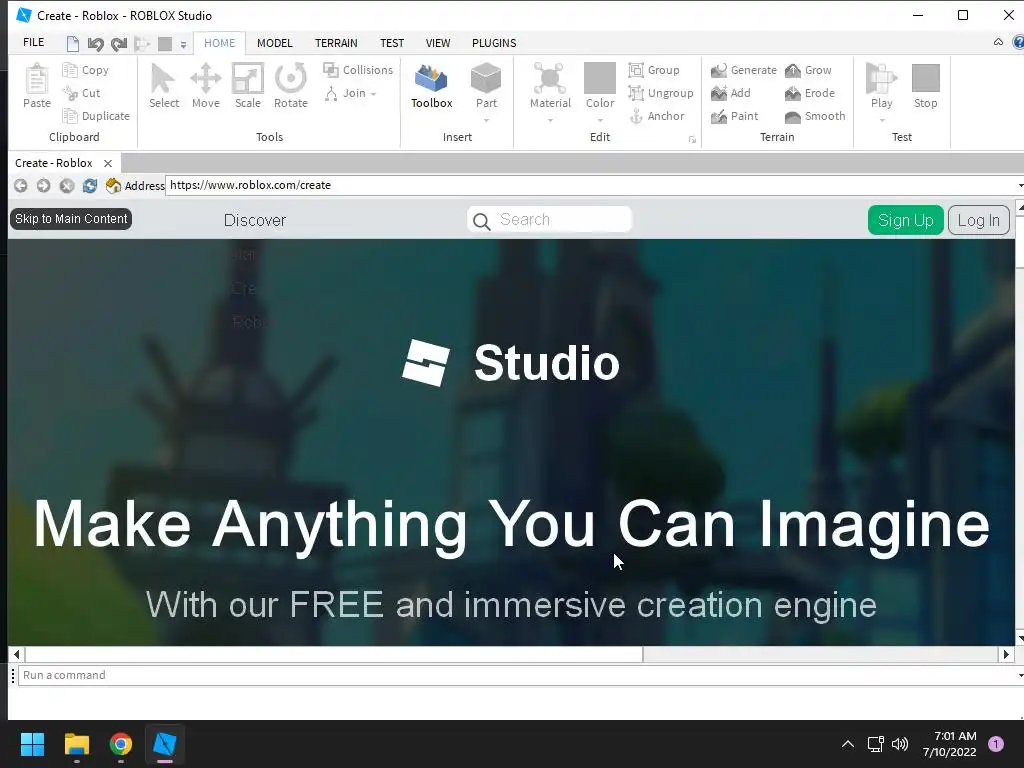Open the Discover link
This screenshot has height=768, width=1024.
click(255, 220)
